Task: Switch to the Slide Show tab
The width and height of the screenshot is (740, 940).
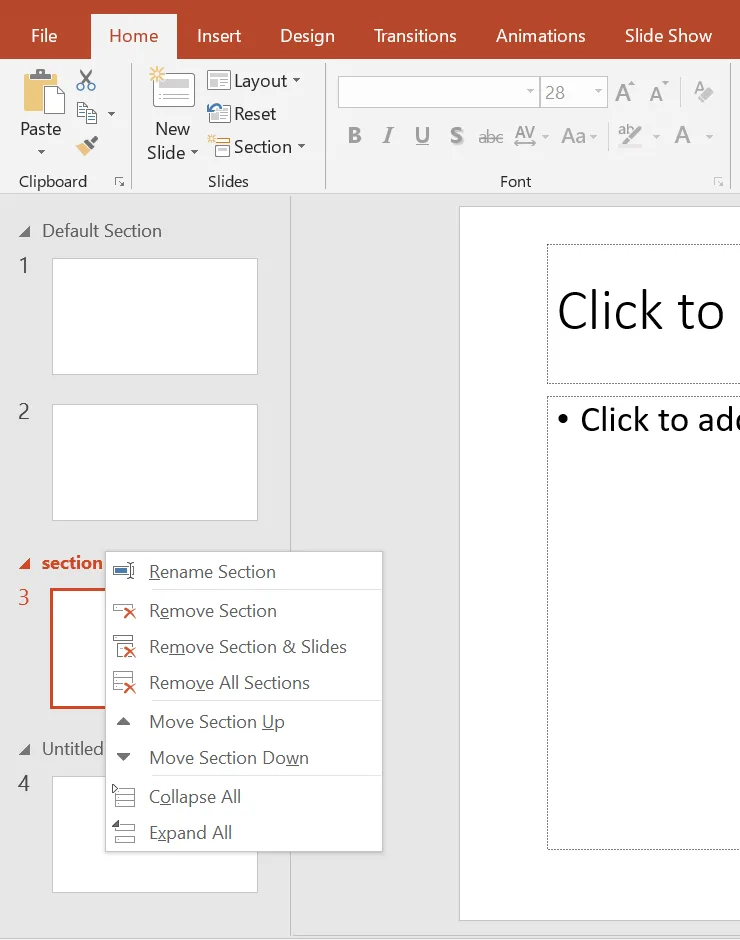Action: pos(668,36)
